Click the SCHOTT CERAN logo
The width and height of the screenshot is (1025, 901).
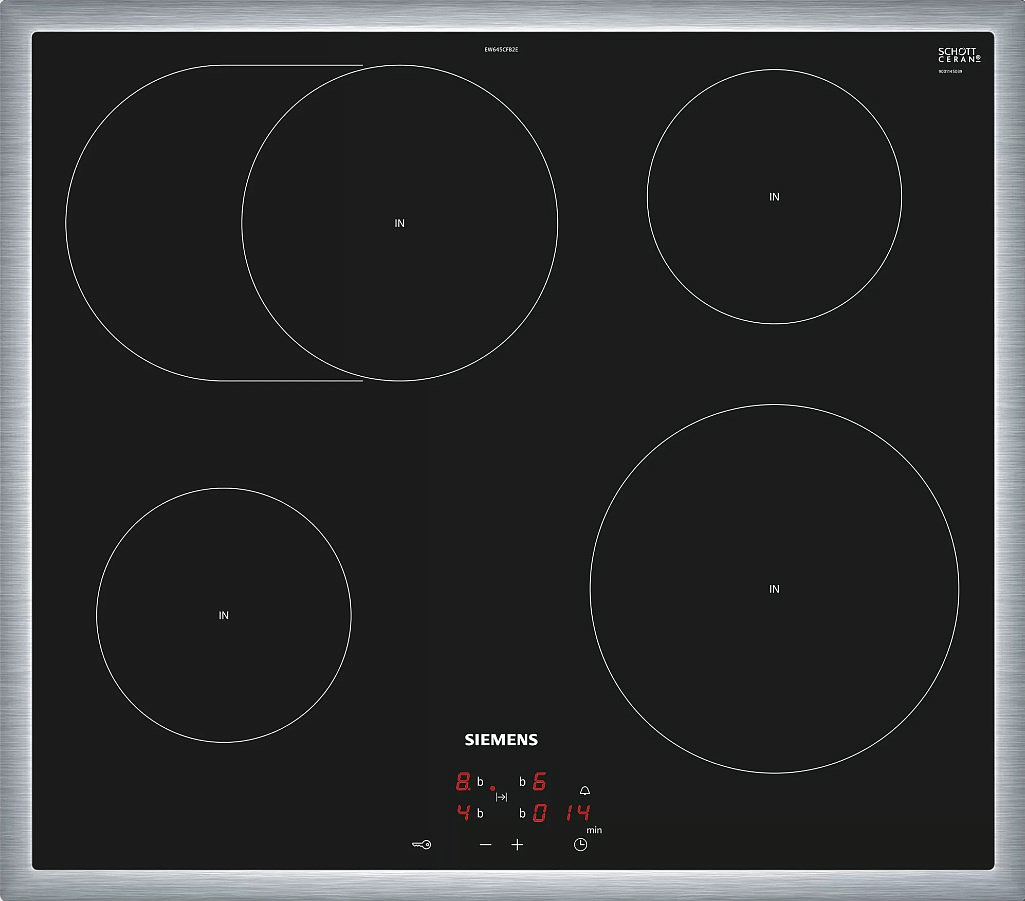[x=959, y=56]
